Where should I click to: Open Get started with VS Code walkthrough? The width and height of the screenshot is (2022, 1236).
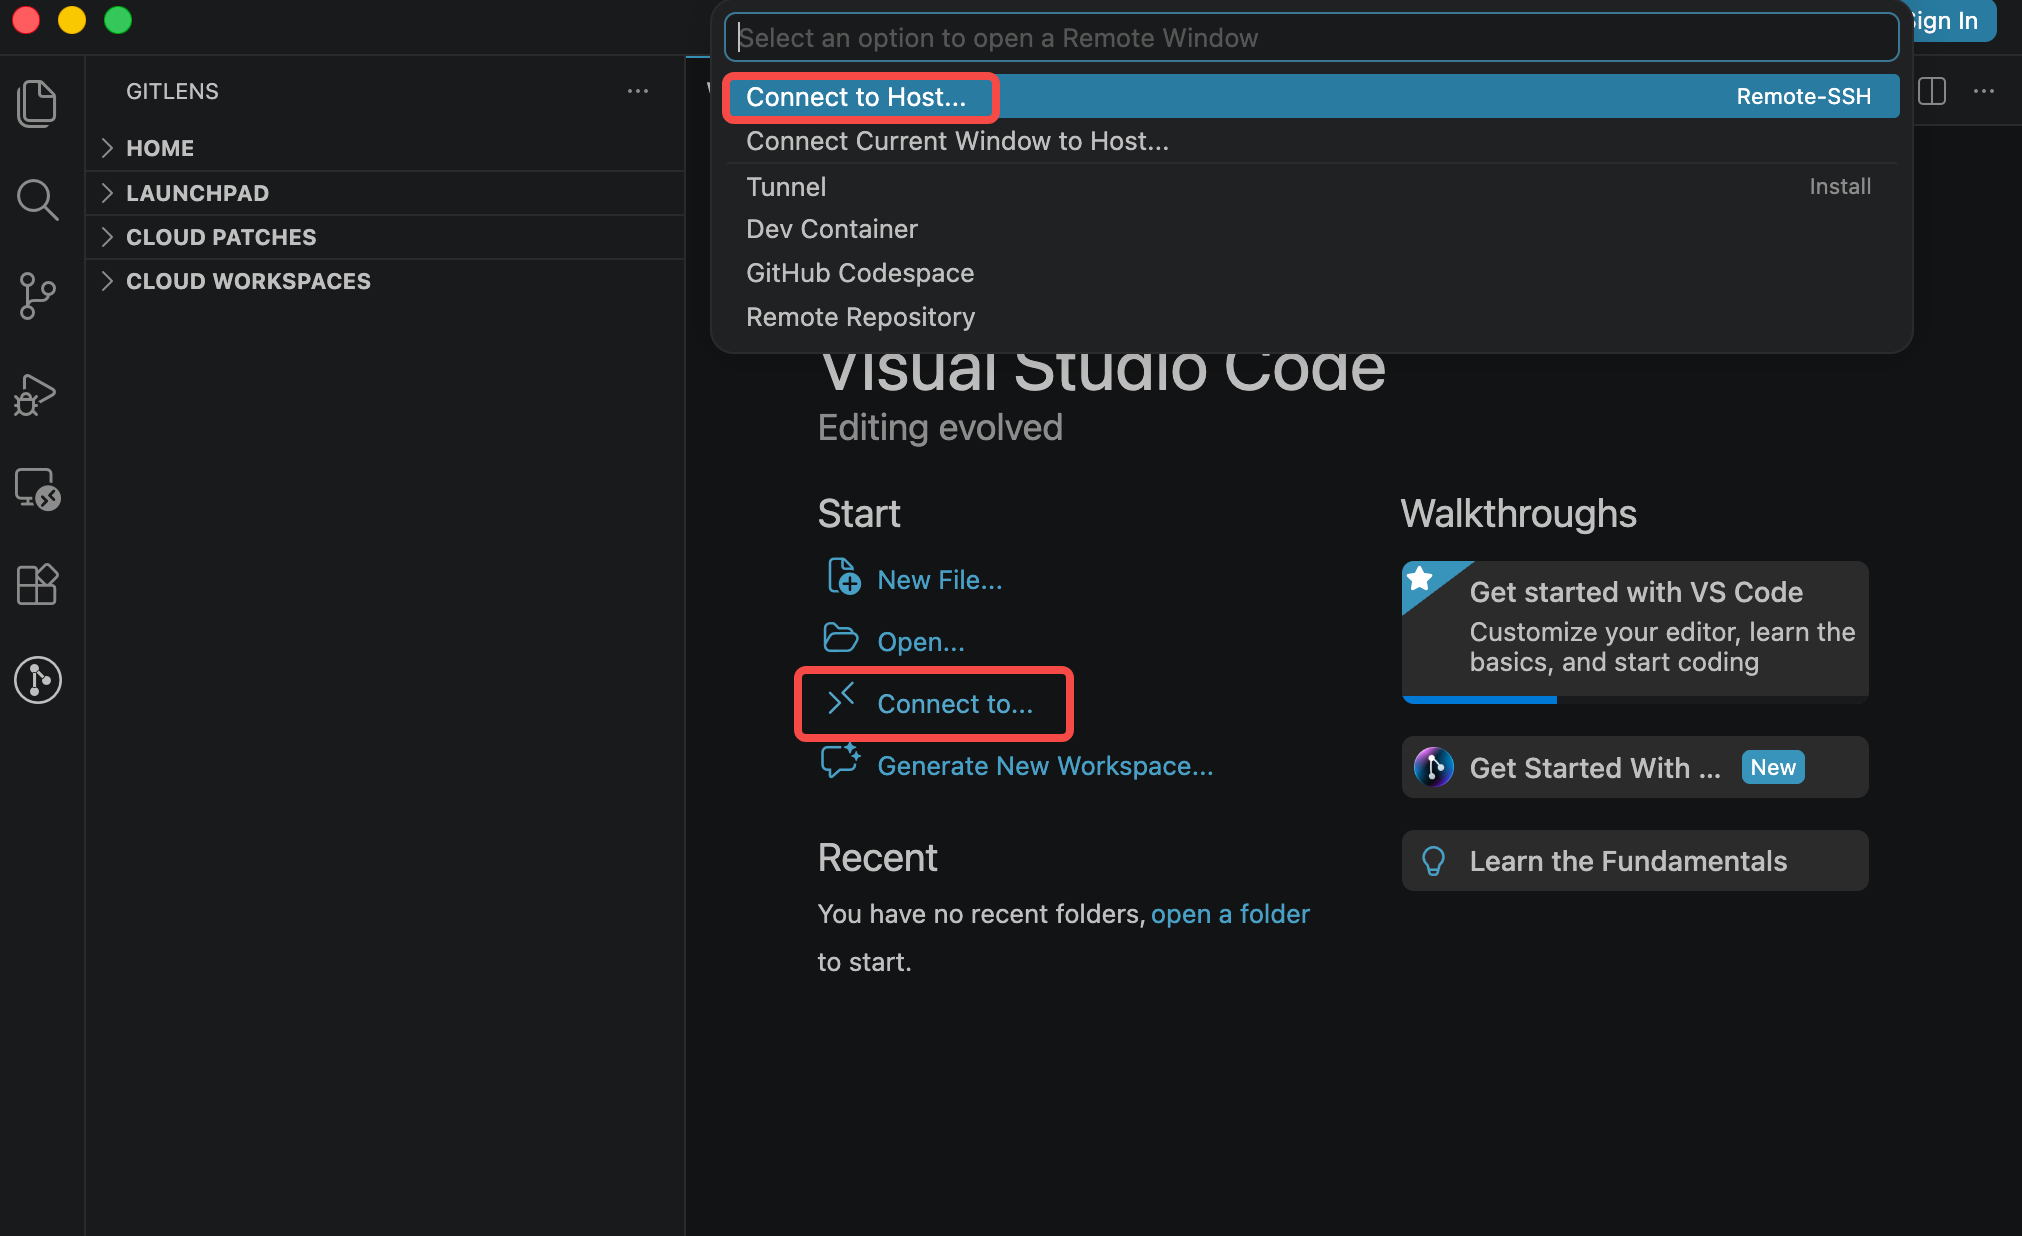(1635, 630)
